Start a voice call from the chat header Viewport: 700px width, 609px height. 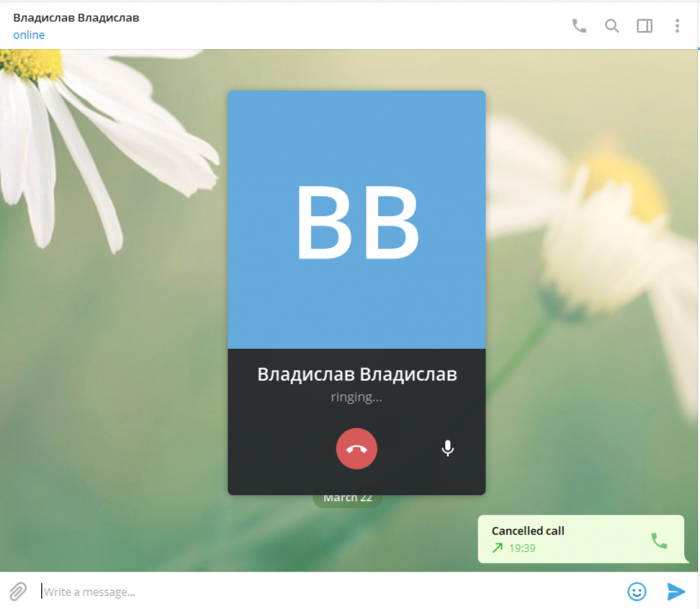click(x=579, y=26)
